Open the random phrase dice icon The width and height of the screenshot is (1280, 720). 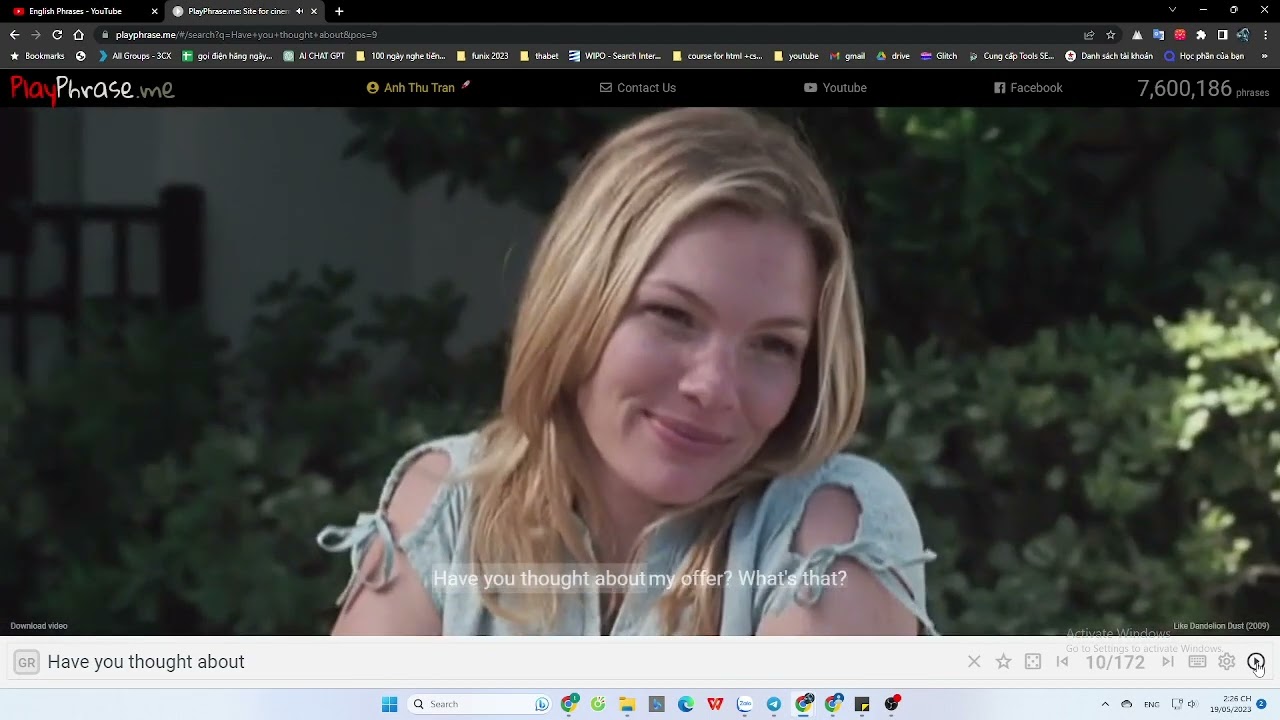(x=1033, y=662)
